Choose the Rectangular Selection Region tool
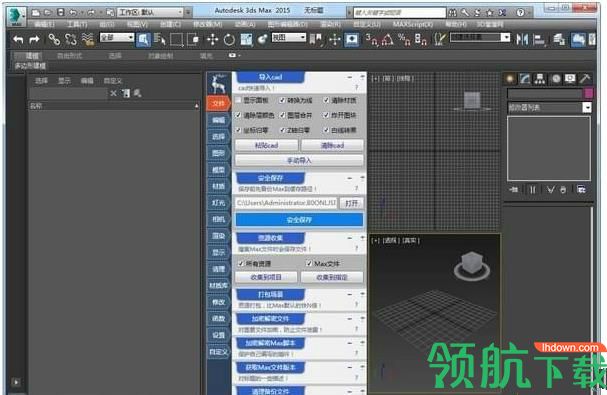This screenshot has height=395, width=607. [x=177, y=40]
